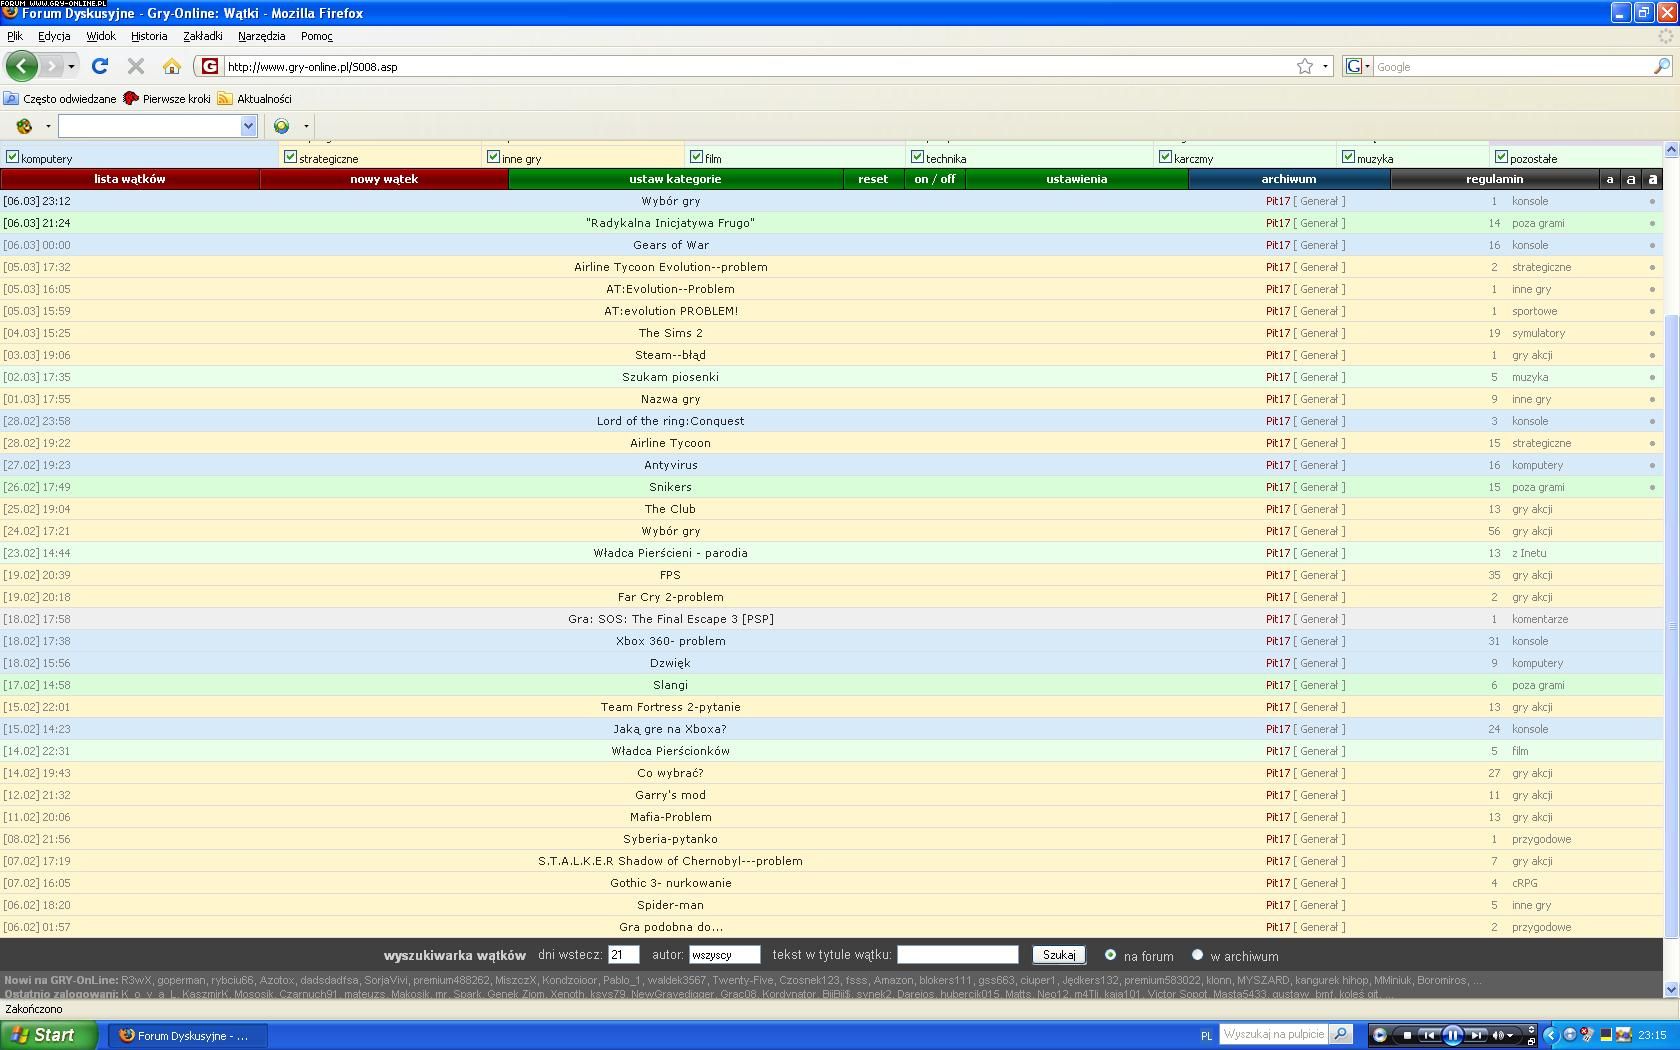
Task: Skip to next track in taskbar player
Action: (x=1476, y=1035)
